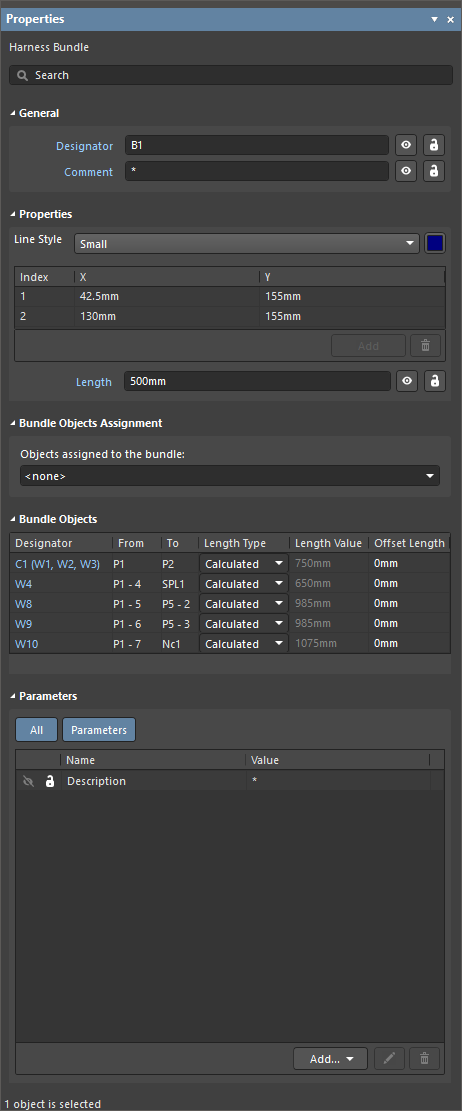
Task: Toggle Comment visibility eye icon
Action: point(405,171)
